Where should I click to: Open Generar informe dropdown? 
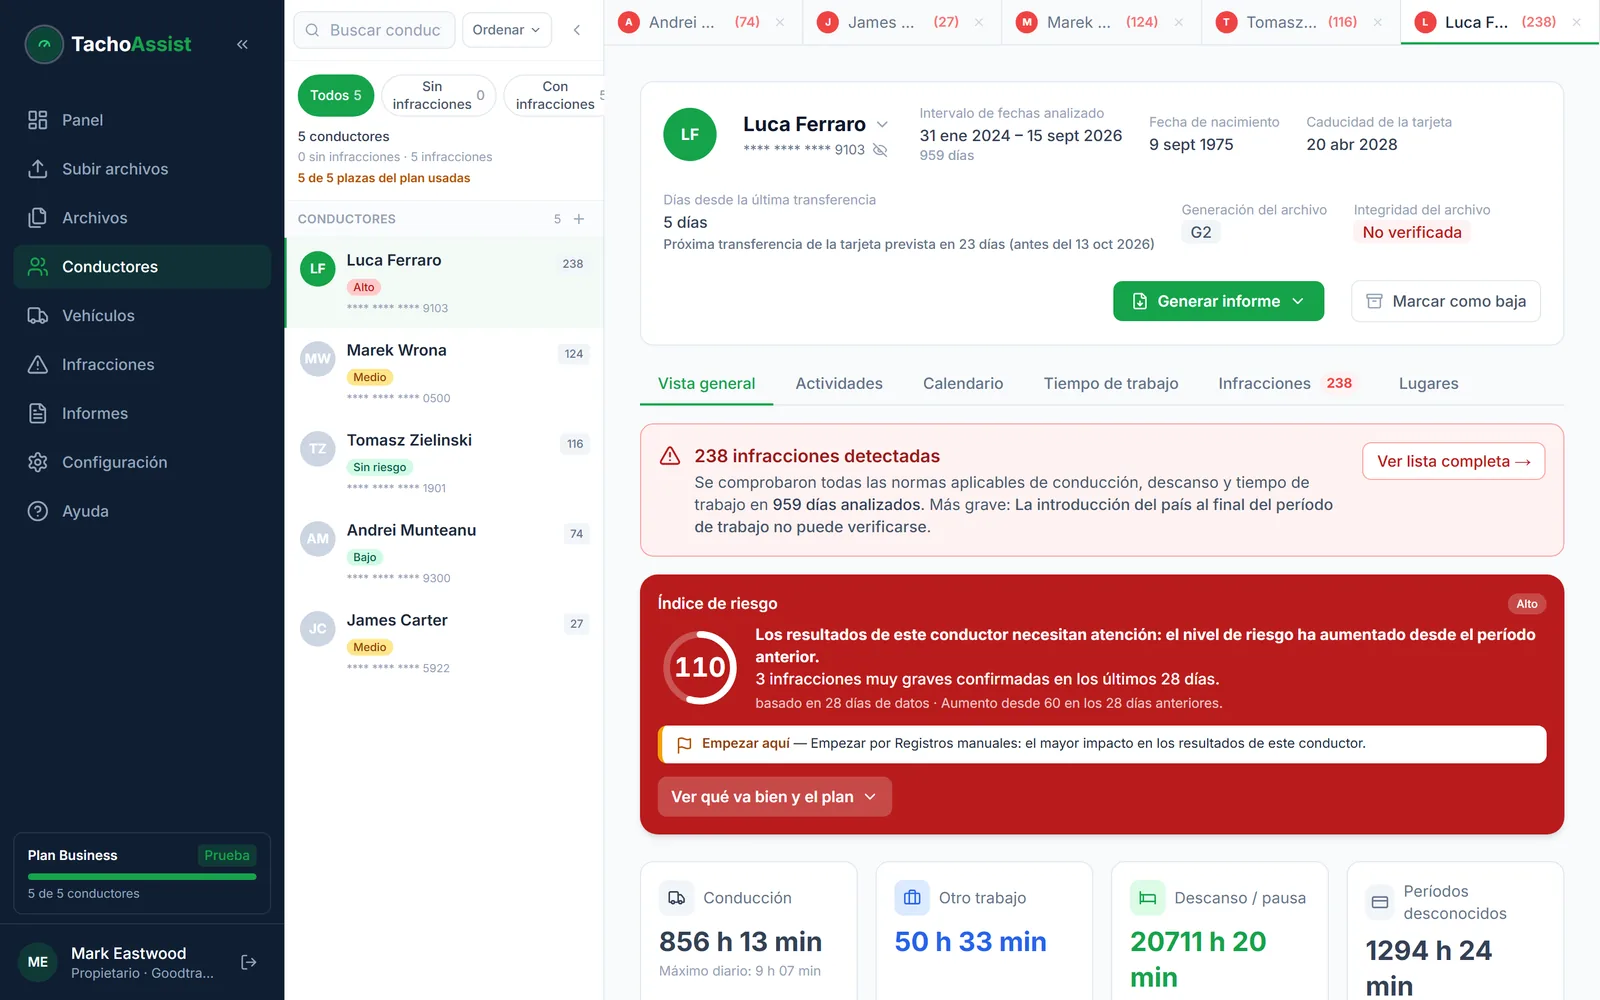point(1218,301)
